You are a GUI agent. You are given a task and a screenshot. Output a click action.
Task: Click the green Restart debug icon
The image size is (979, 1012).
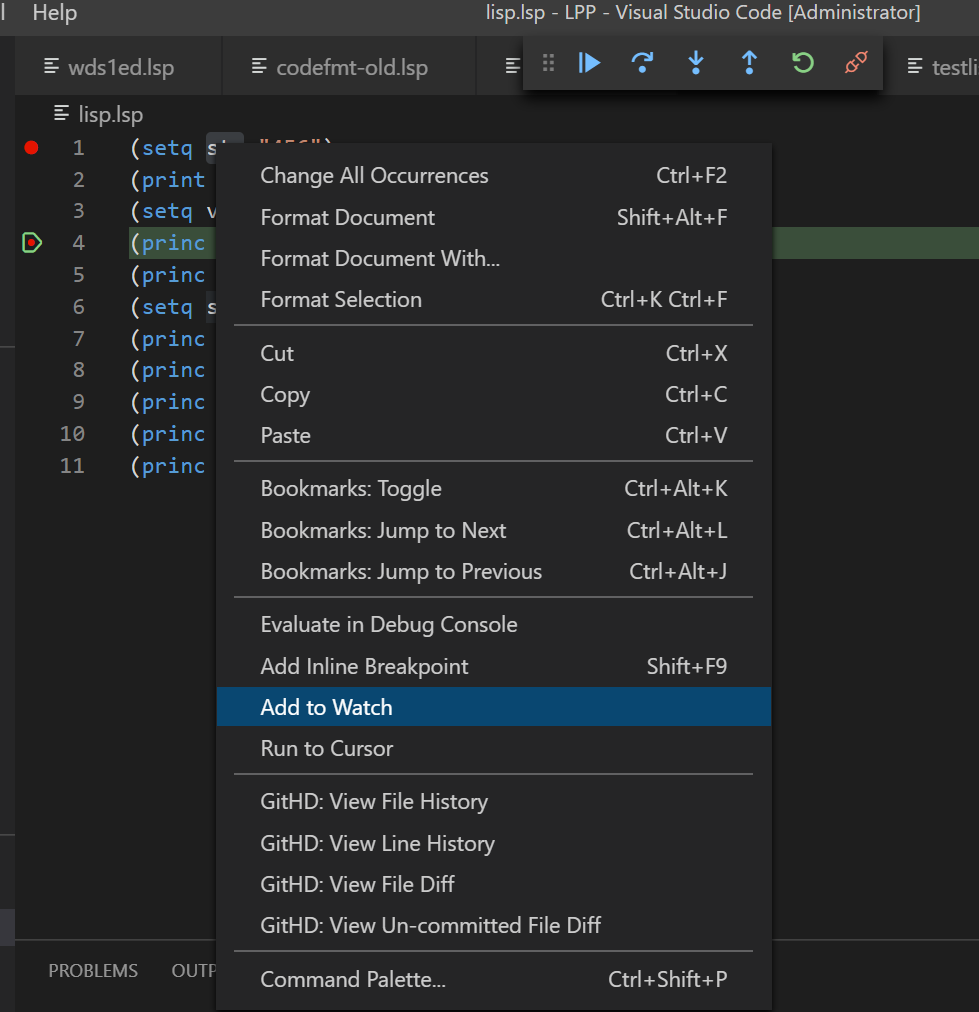803,63
